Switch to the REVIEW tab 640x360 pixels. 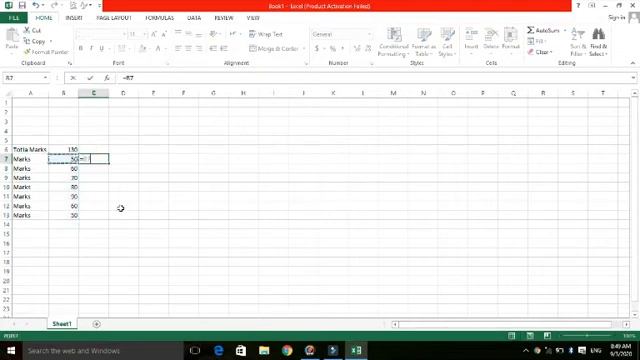[x=224, y=18]
